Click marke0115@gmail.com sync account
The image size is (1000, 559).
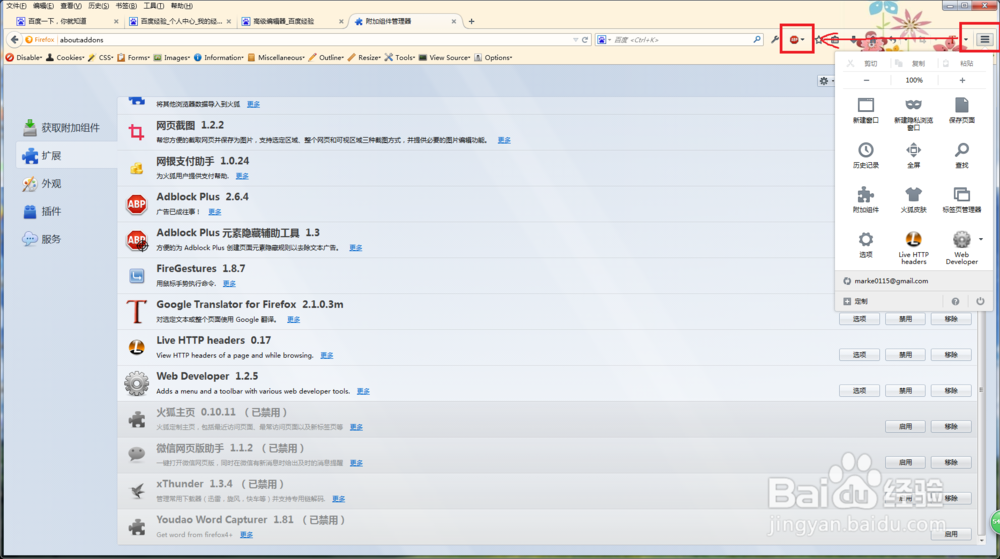tap(885, 281)
